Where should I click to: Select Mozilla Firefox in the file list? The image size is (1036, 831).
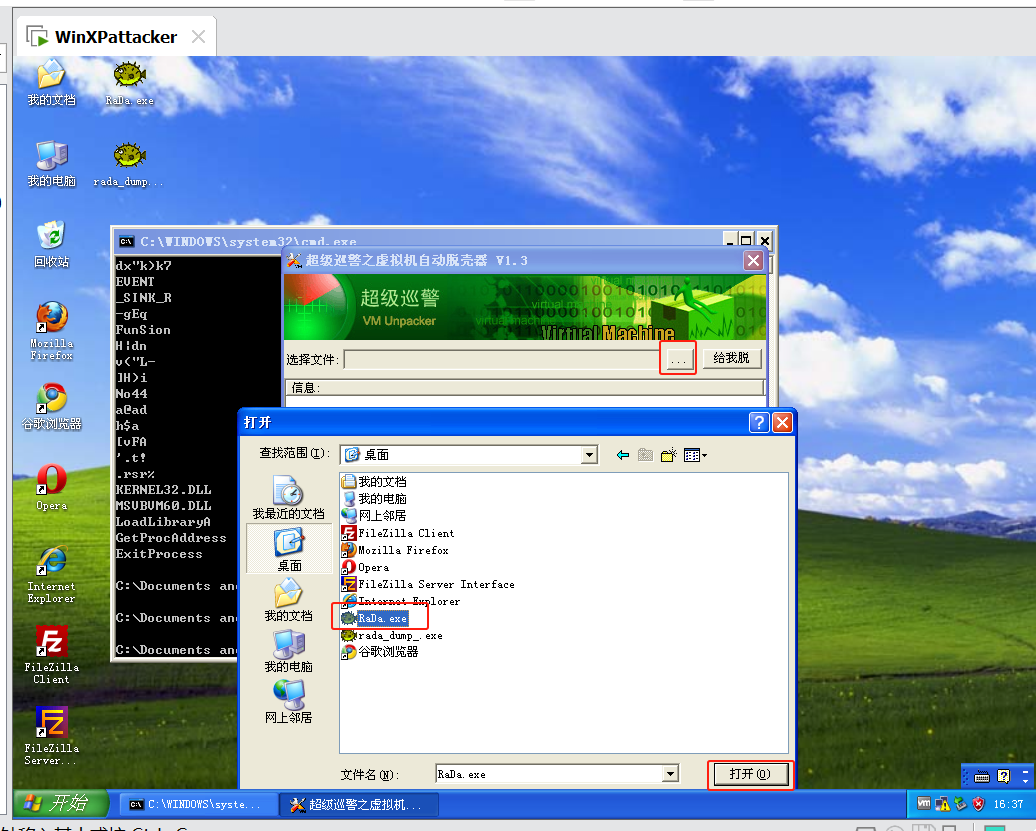(395, 550)
